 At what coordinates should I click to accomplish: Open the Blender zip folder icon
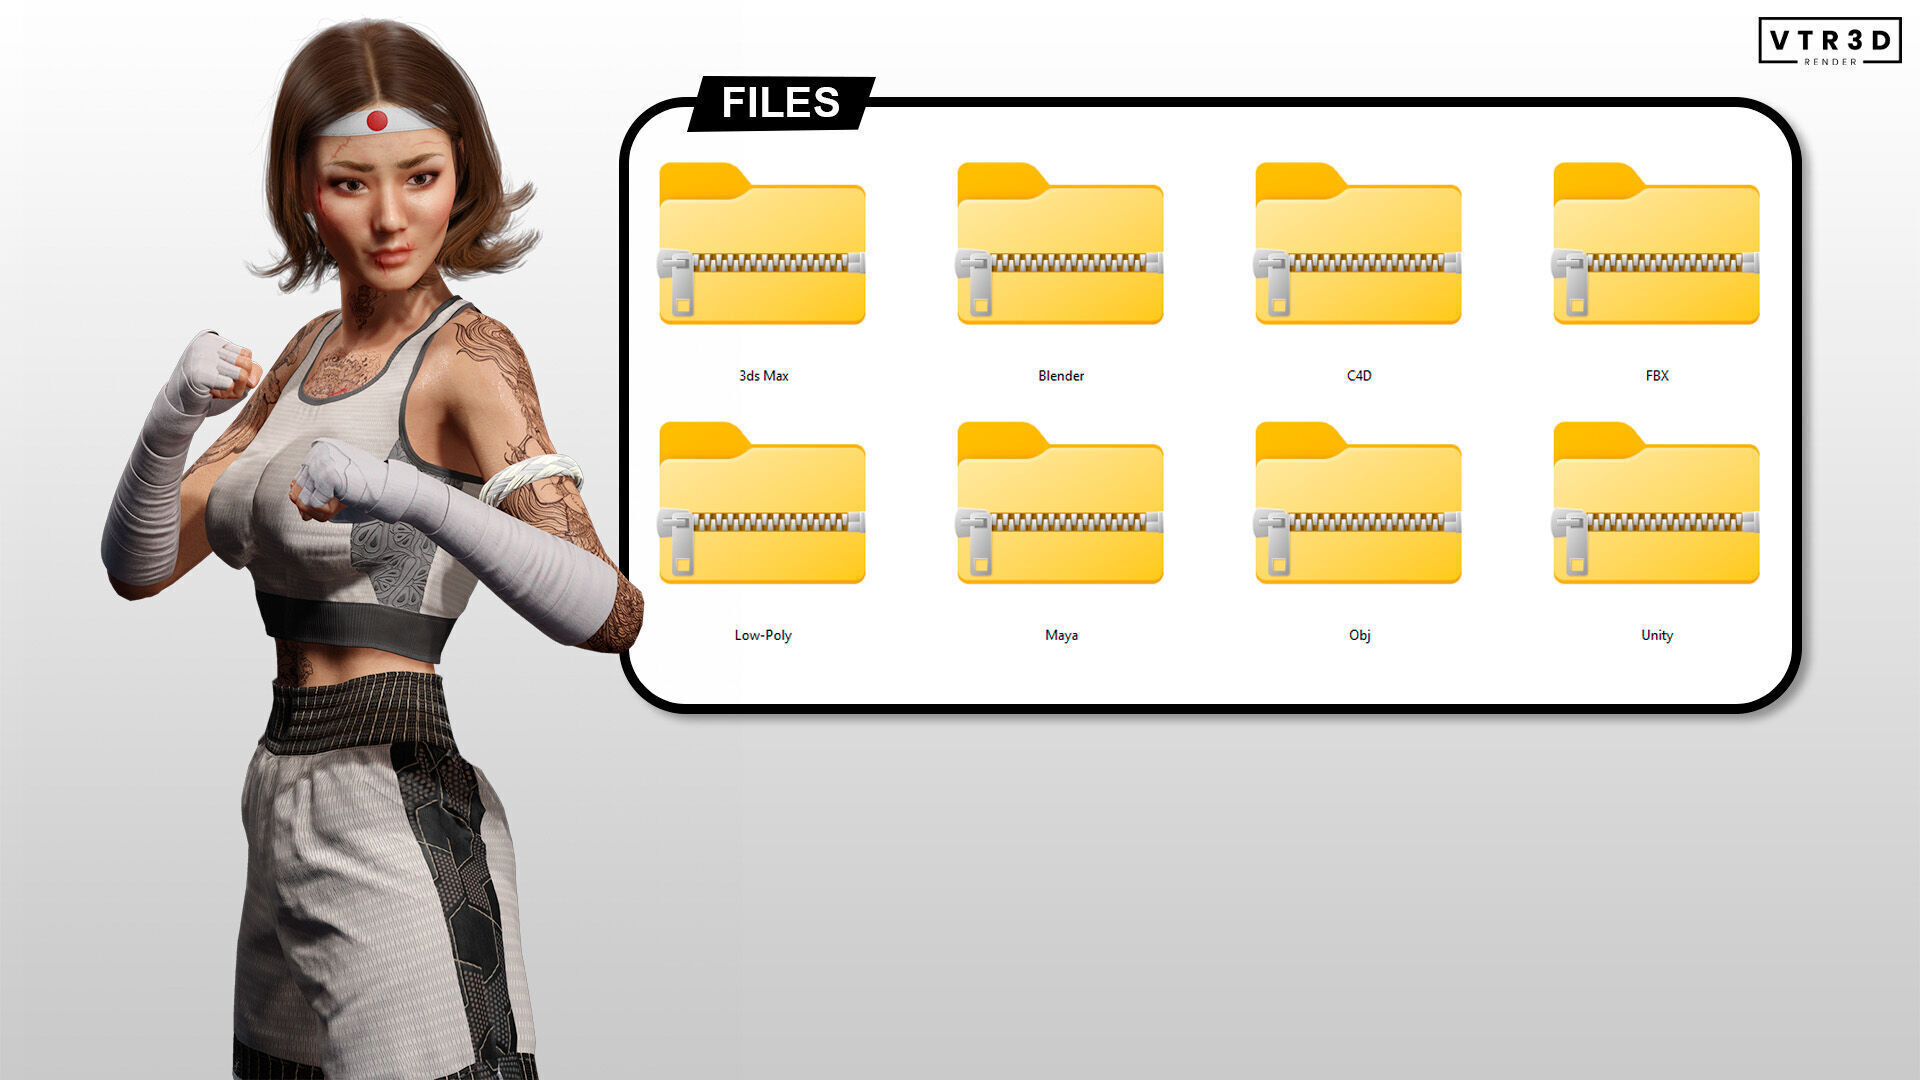[x=1060, y=243]
